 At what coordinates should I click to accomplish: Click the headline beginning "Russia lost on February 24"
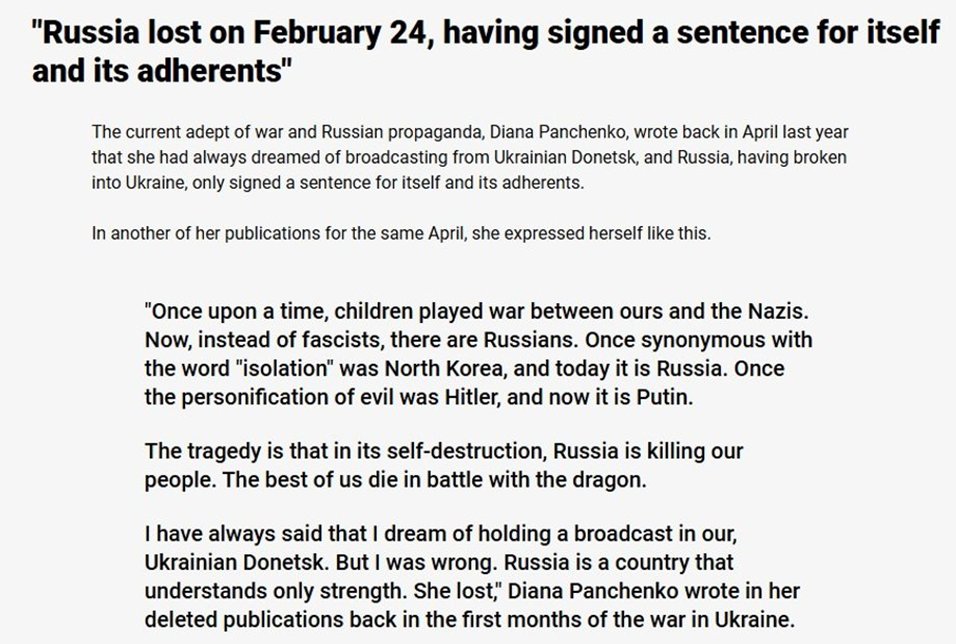click(x=485, y=51)
